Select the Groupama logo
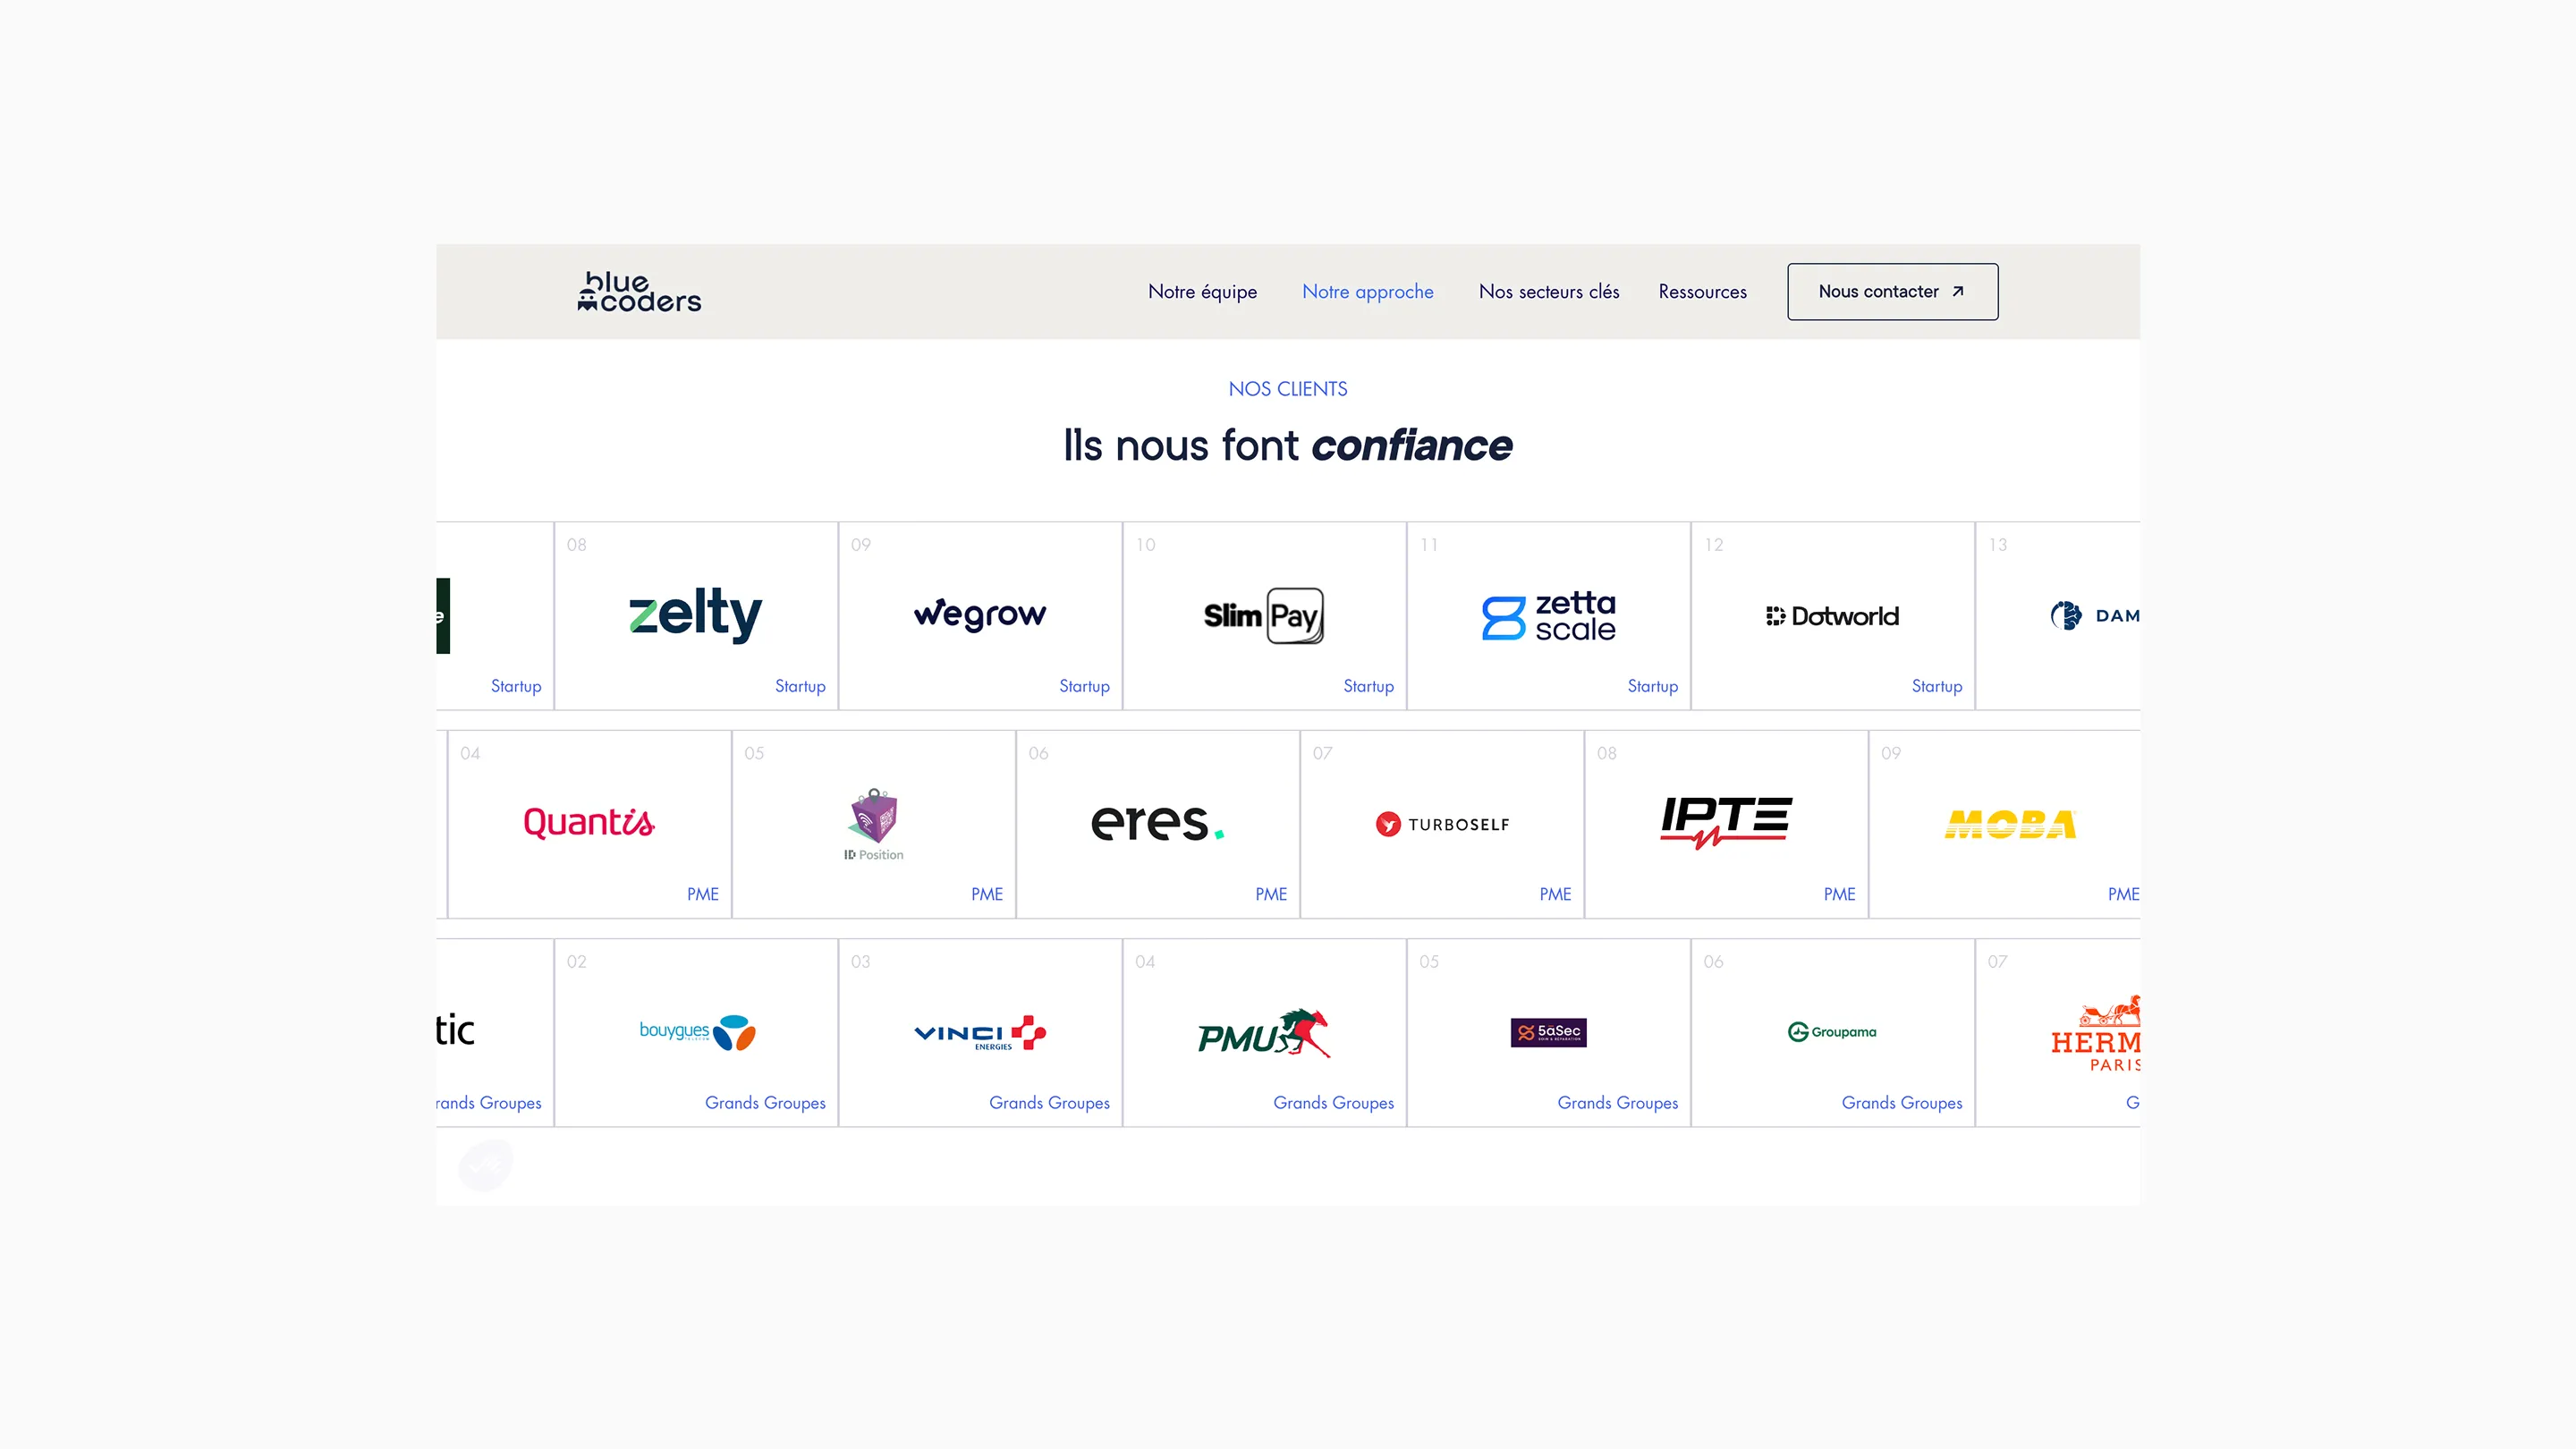Viewport: 2576px width, 1449px height. pyautogui.click(x=1833, y=1033)
